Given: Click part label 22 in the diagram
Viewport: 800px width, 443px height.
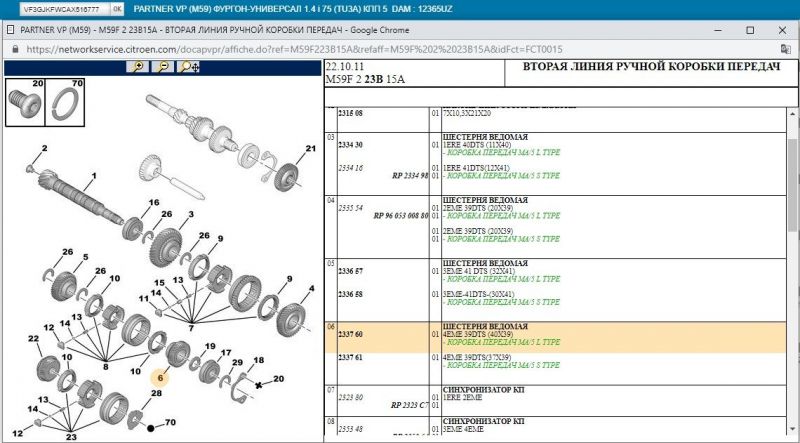Looking at the screenshot, I should click(x=33, y=339).
